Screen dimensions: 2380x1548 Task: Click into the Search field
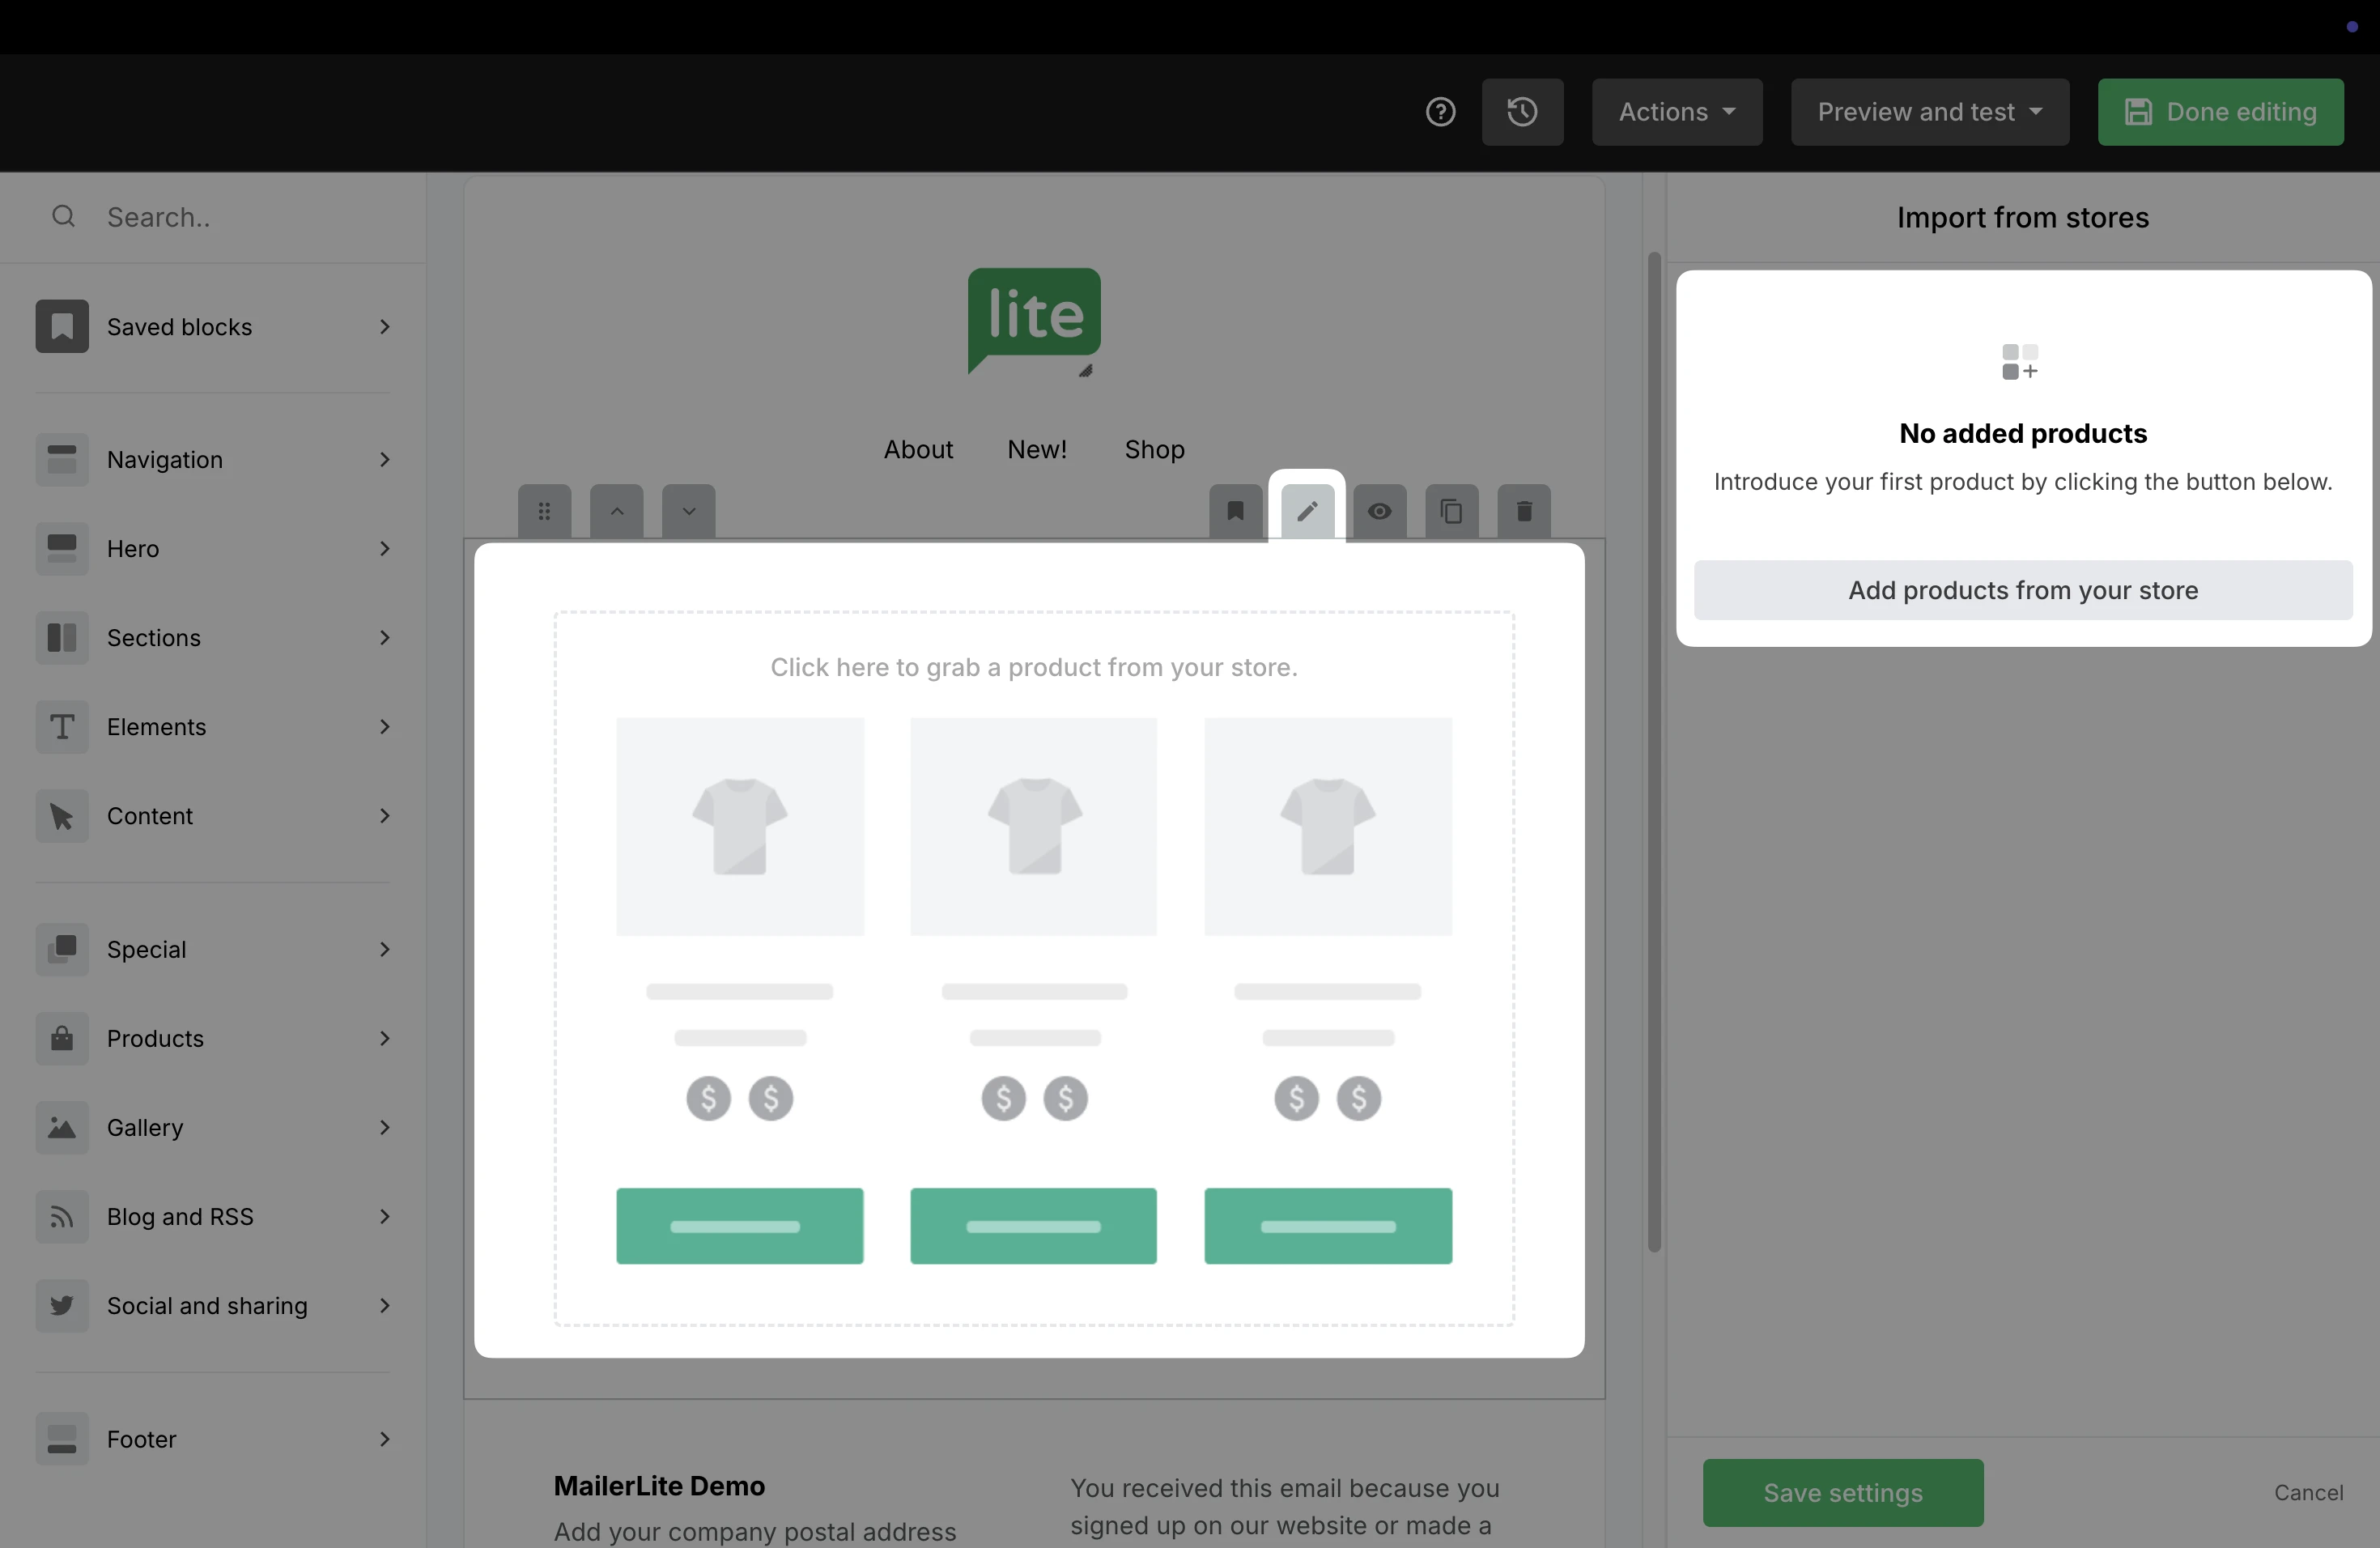pos(240,217)
